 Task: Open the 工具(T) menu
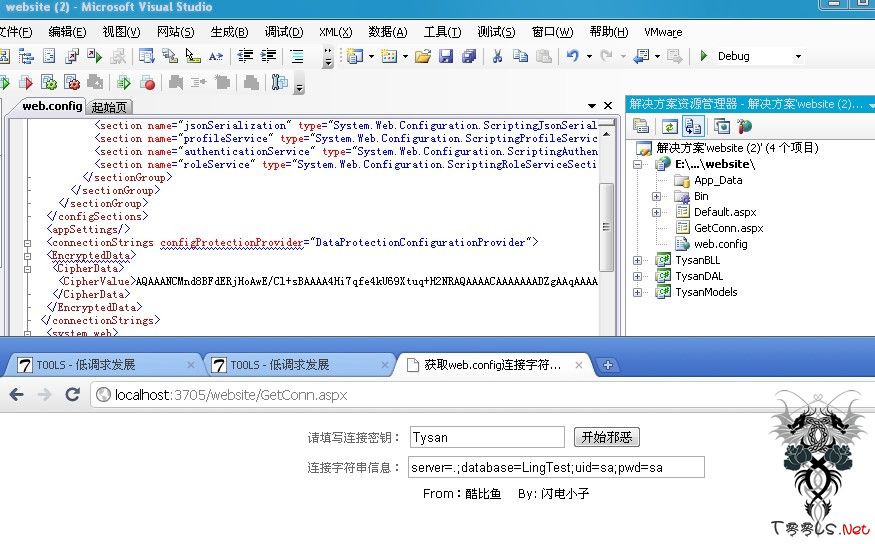pyautogui.click(x=443, y=32)
